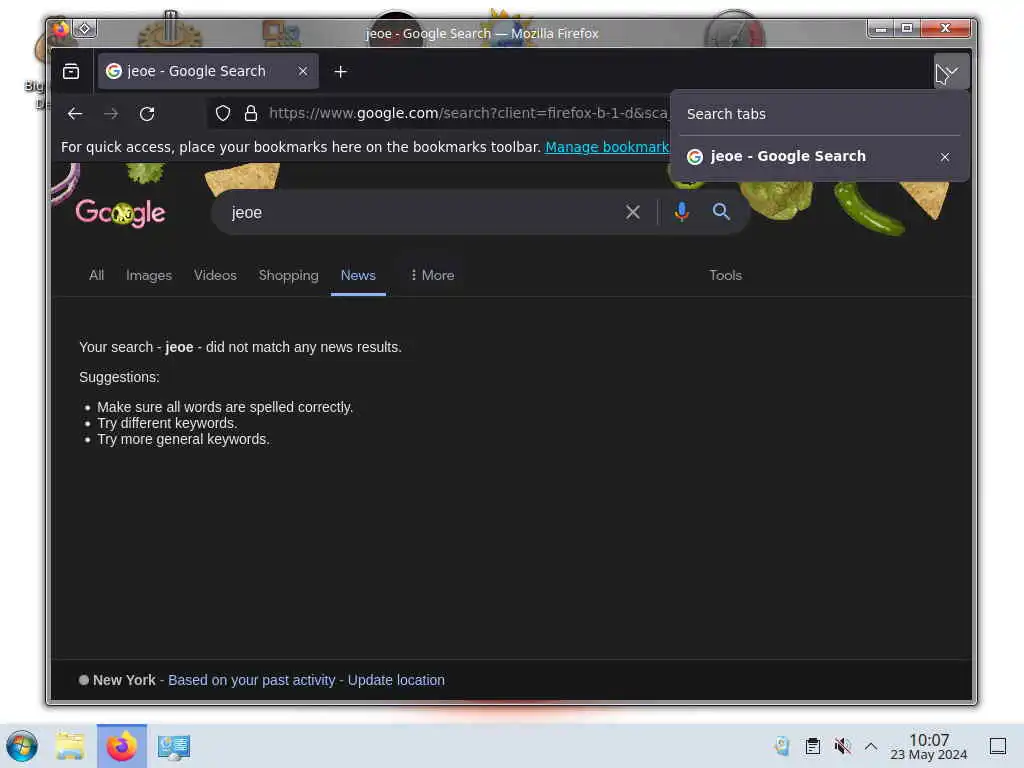Image resolution: width=1024 pixels, height=768 pixels.
Task: Open the tracking protection shield
Action: point(223,114)
